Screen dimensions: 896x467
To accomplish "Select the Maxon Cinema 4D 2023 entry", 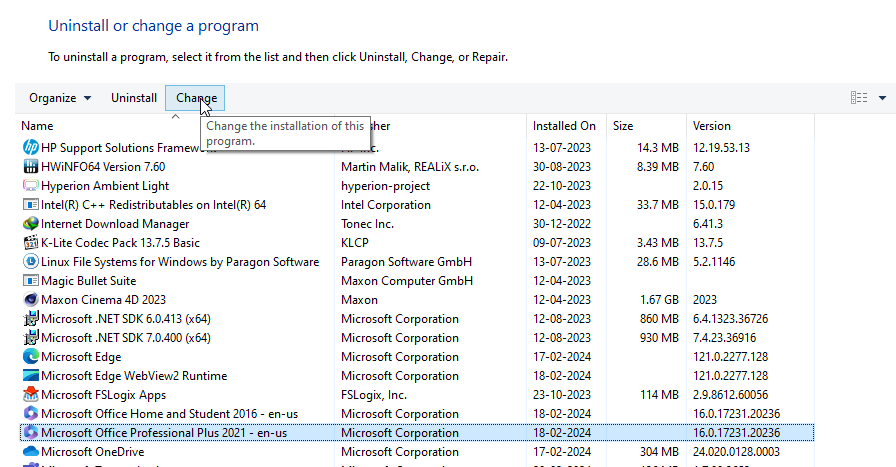I will pos(103,300).
